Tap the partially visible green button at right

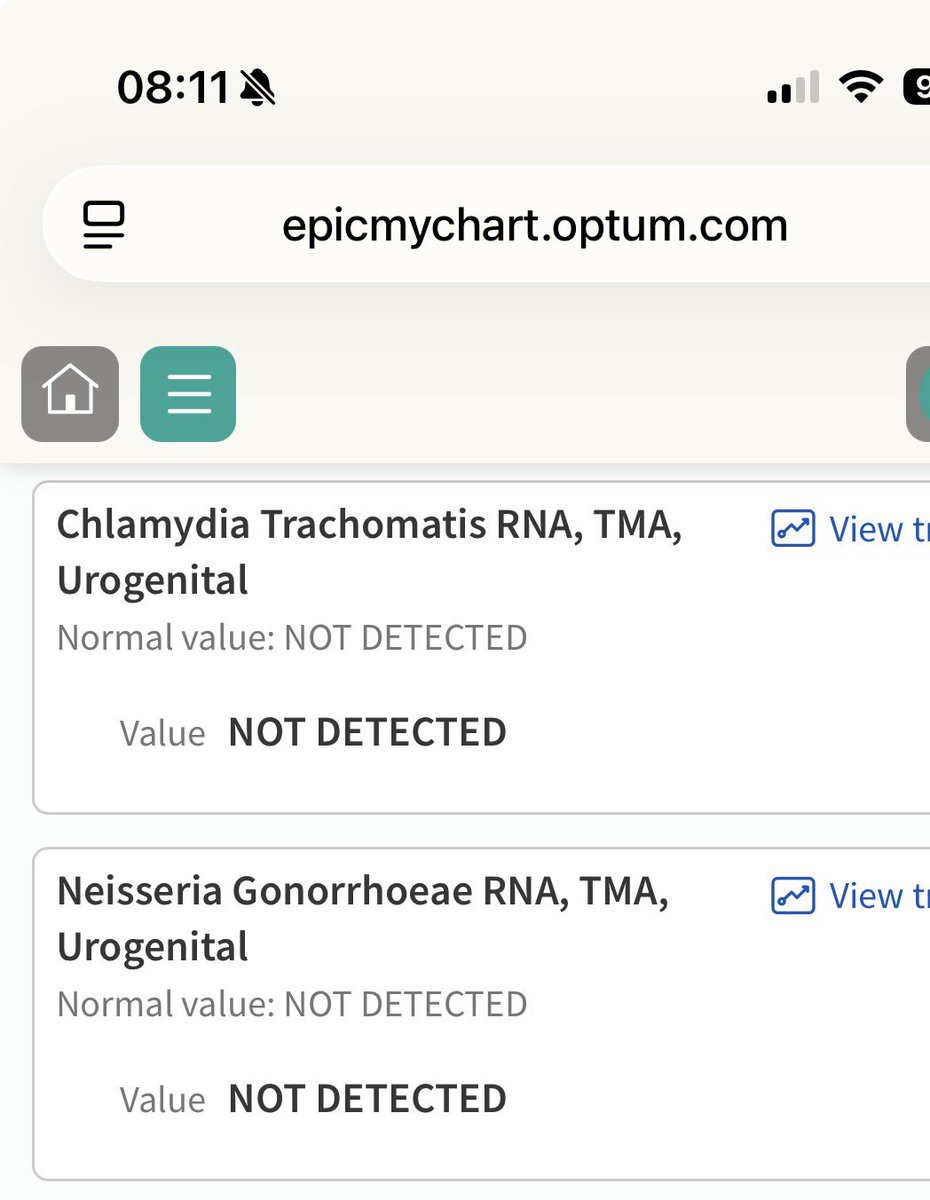click(x=918, y=394)
